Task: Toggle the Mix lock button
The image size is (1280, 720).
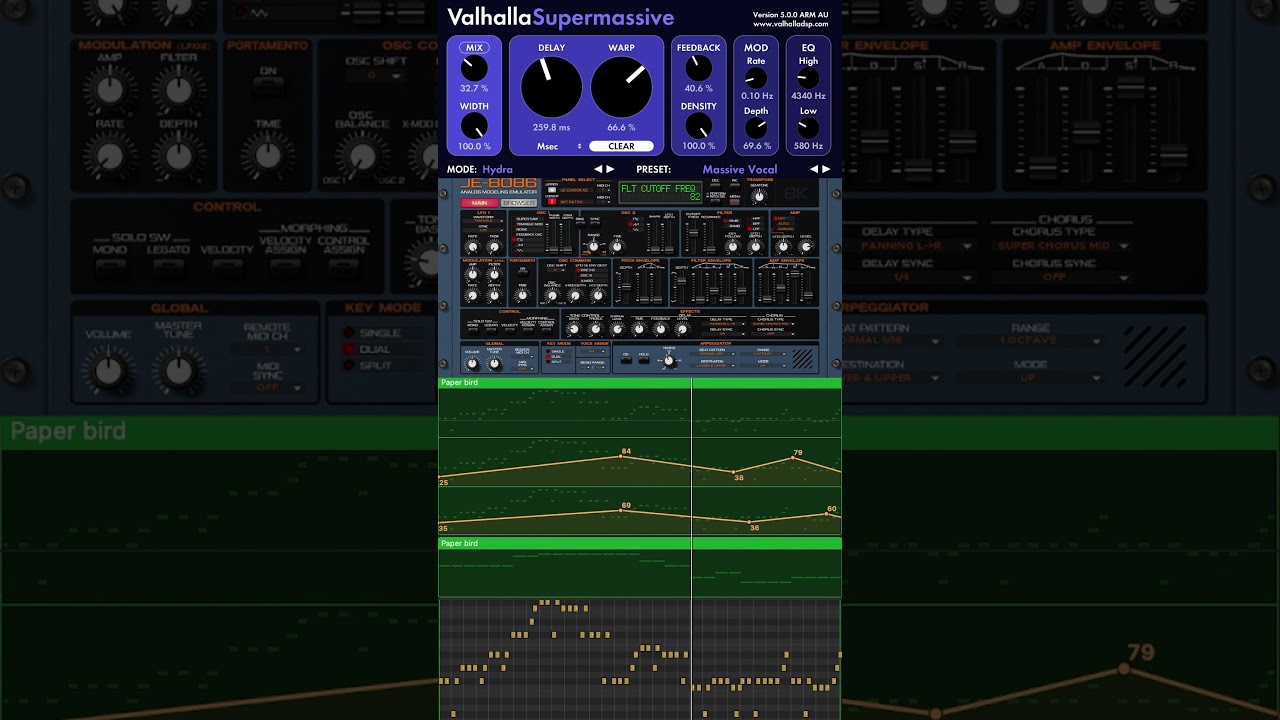Action: (474, 47)
